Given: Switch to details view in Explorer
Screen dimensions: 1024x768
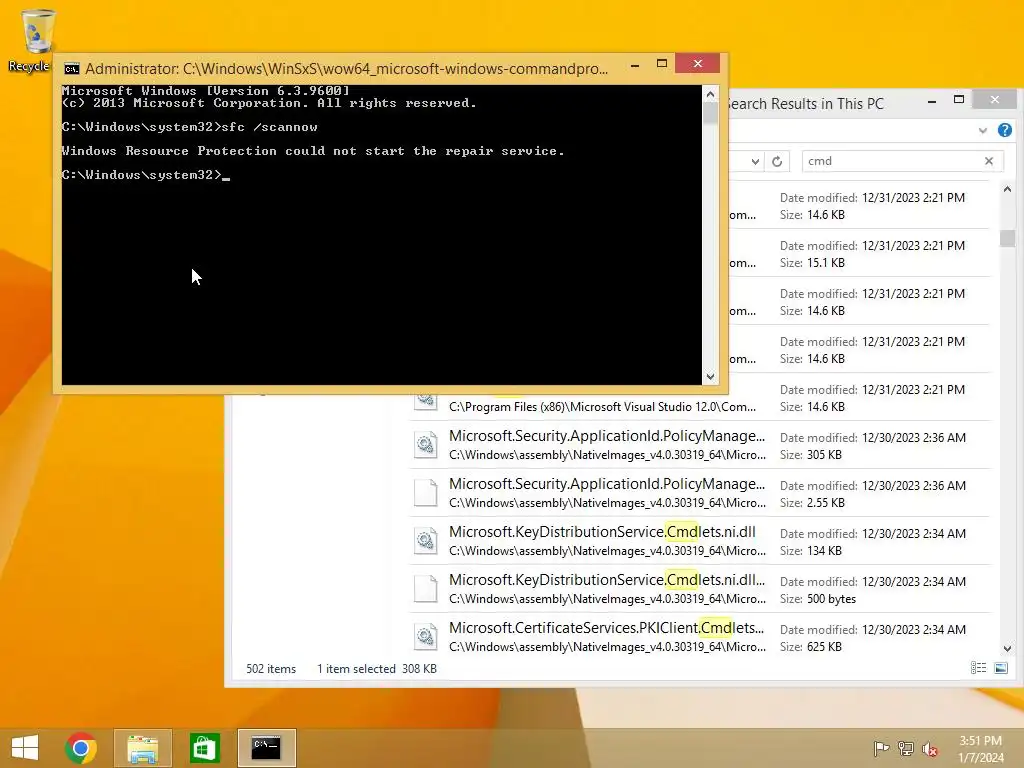Looking at the screenshot, I should point(978,667).
